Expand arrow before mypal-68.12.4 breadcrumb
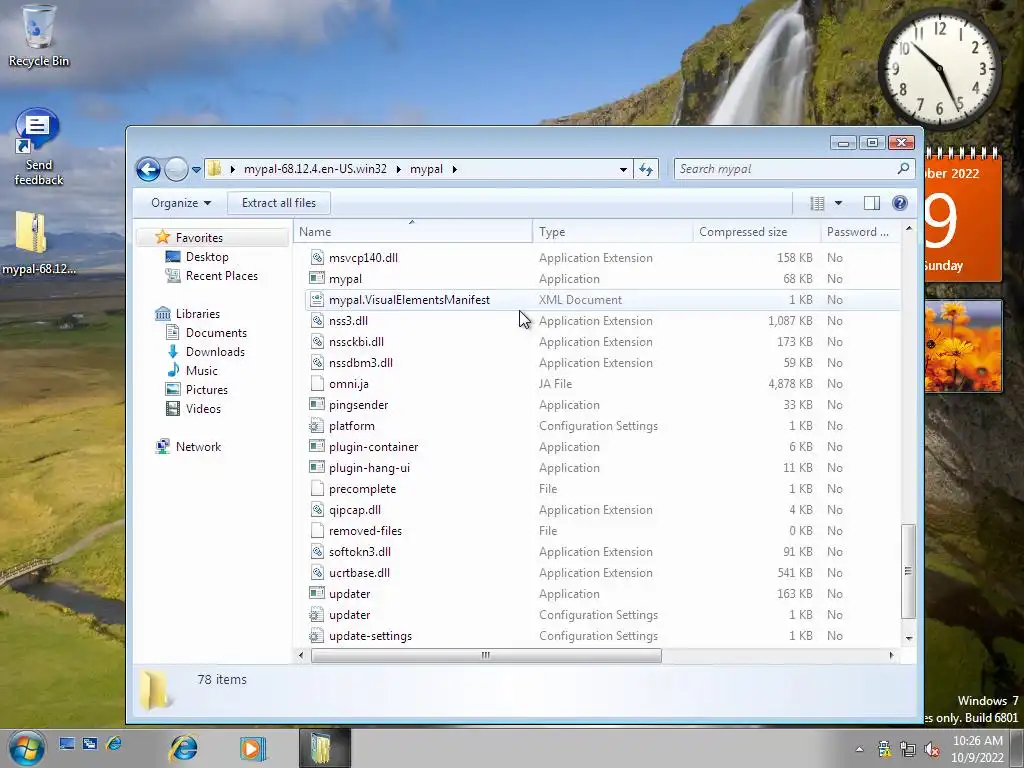1024x768 pixels. tap(232, 169)
